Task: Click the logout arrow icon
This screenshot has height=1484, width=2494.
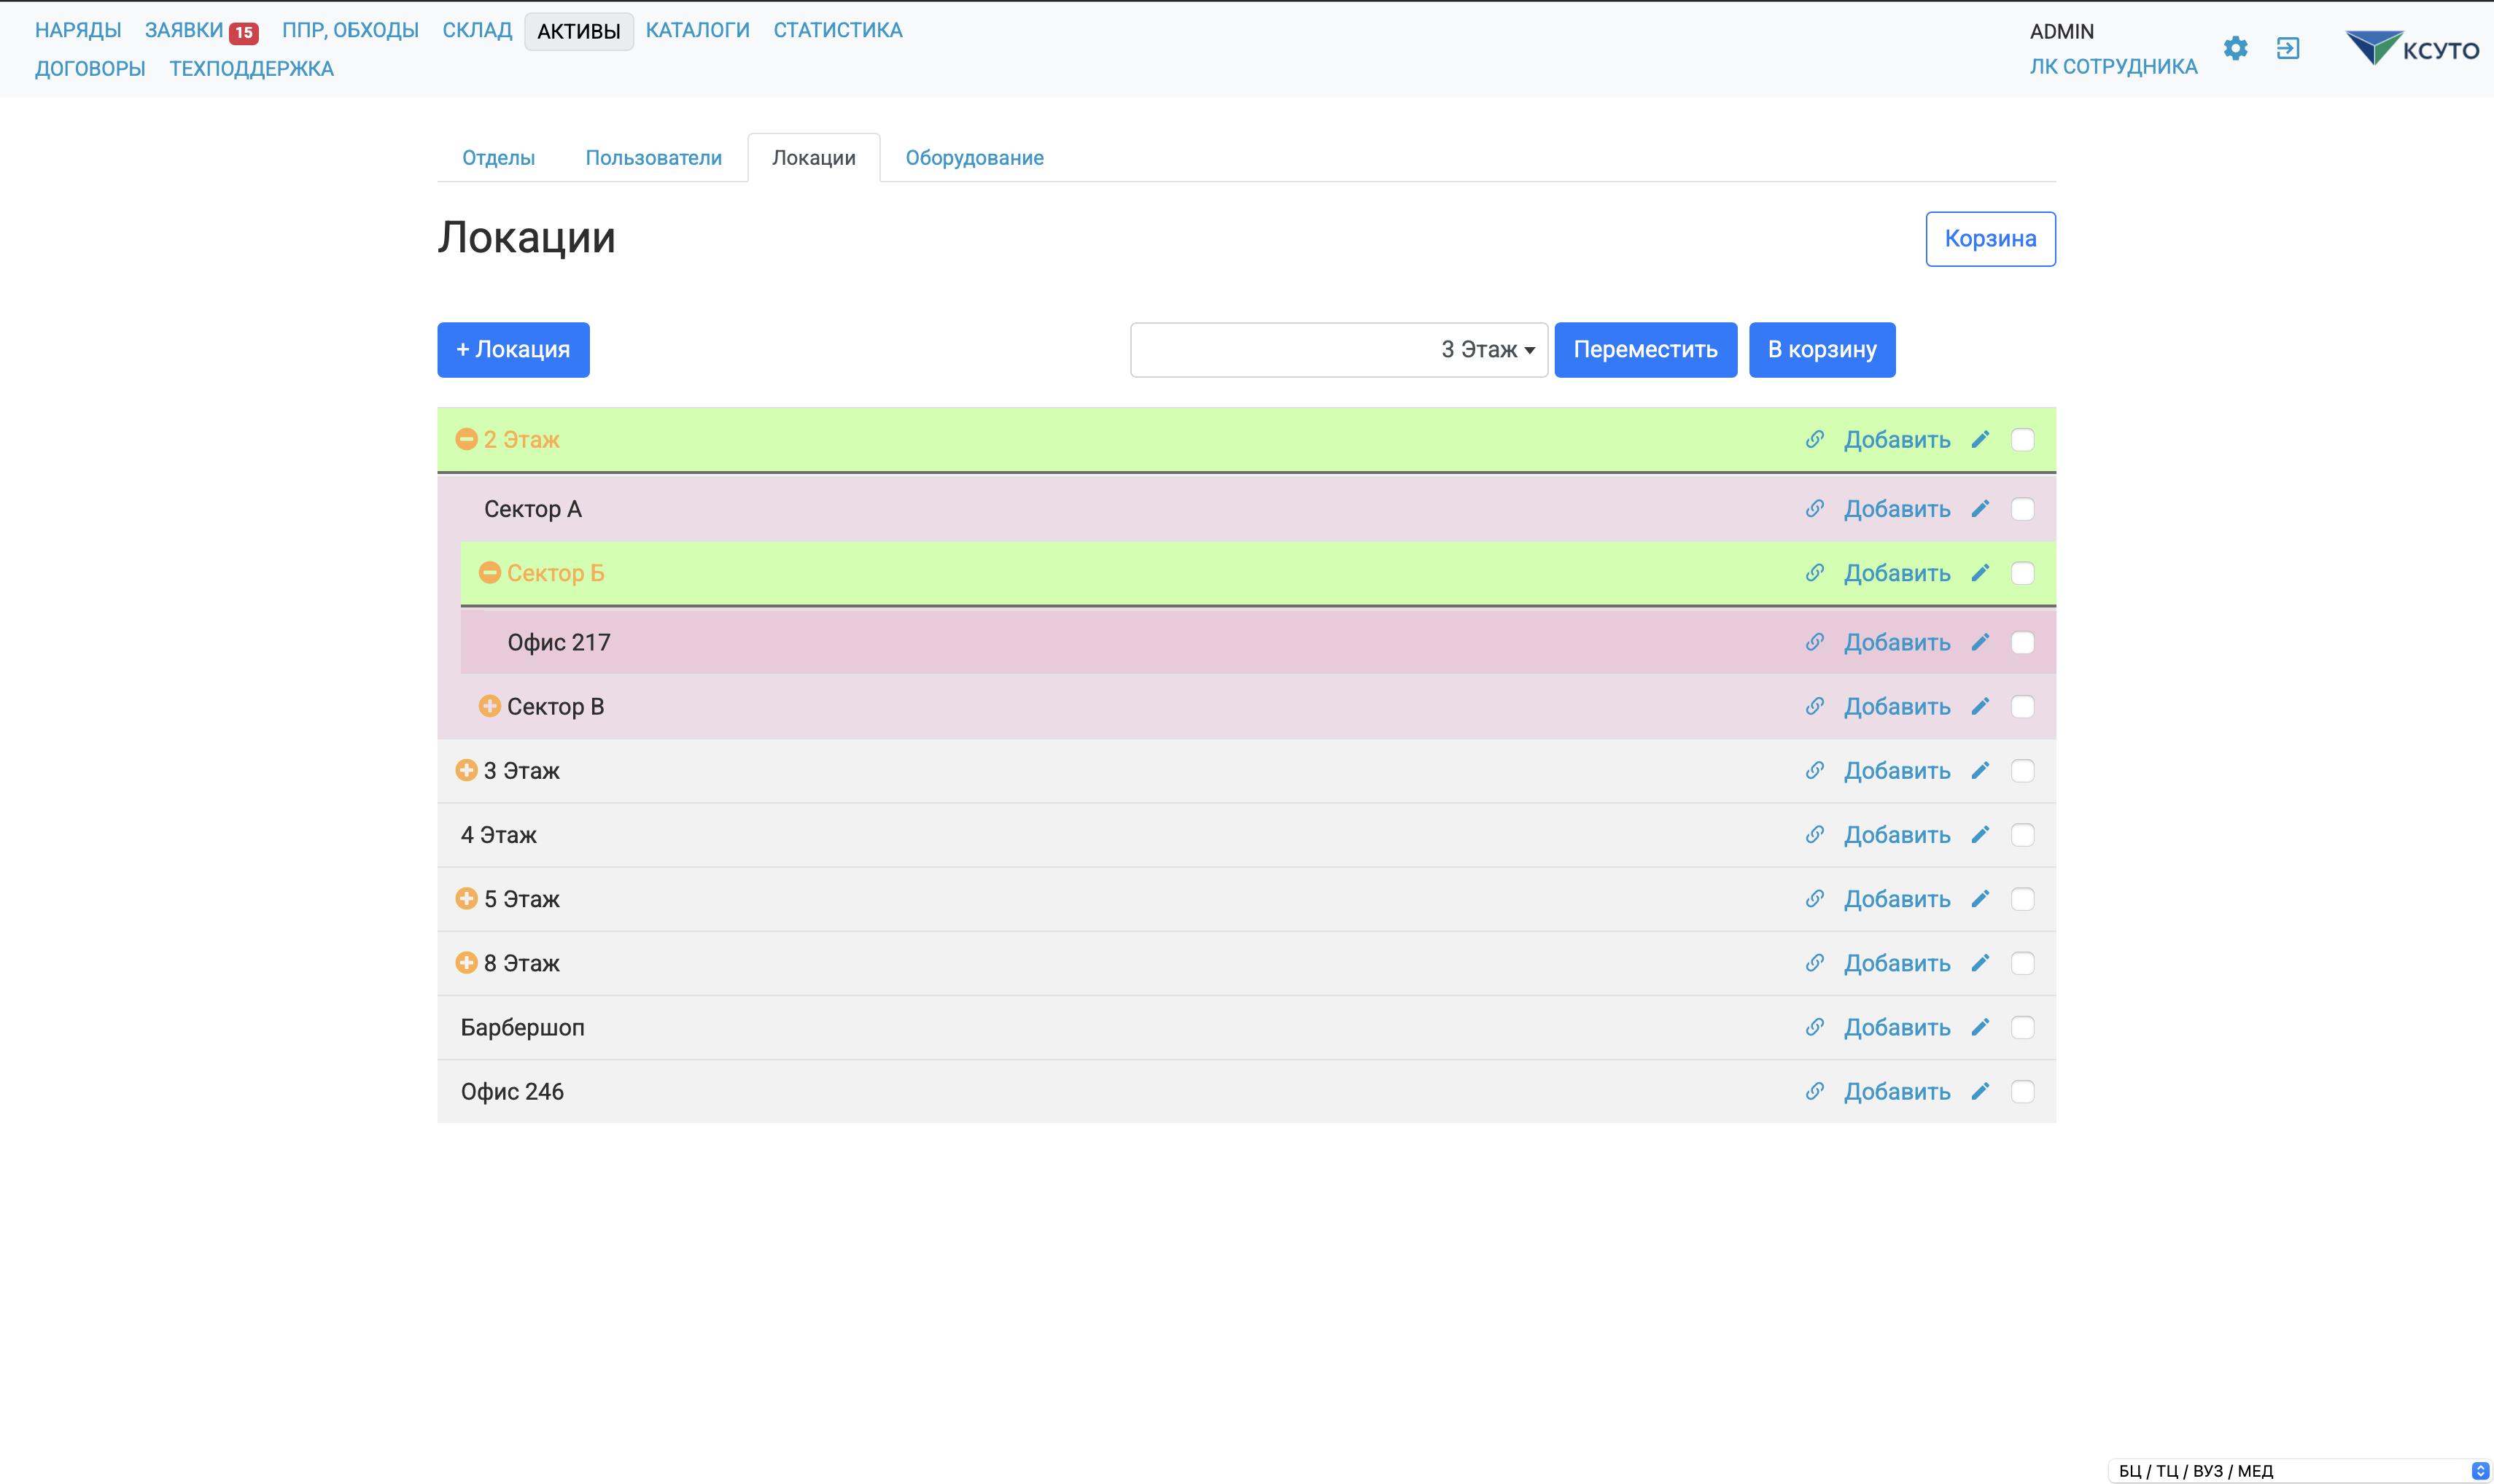Action: click(2288, 48)
